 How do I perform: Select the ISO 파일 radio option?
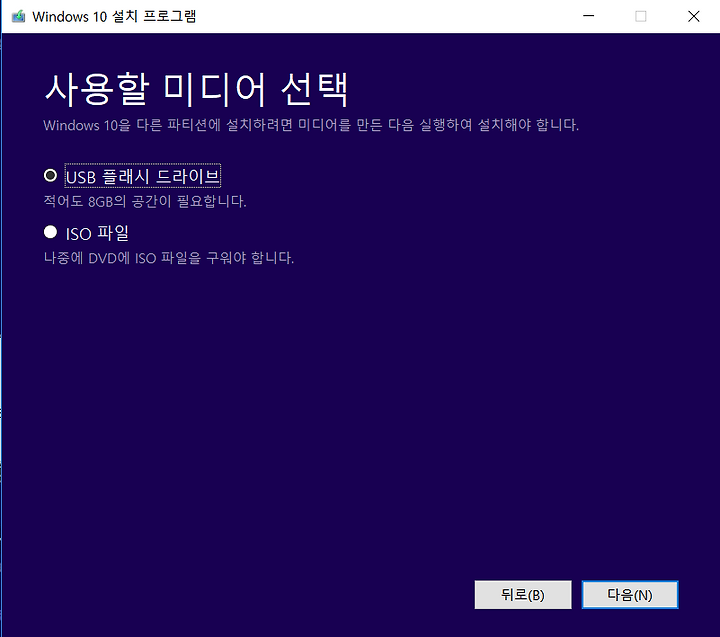click(x=51, y=232)
